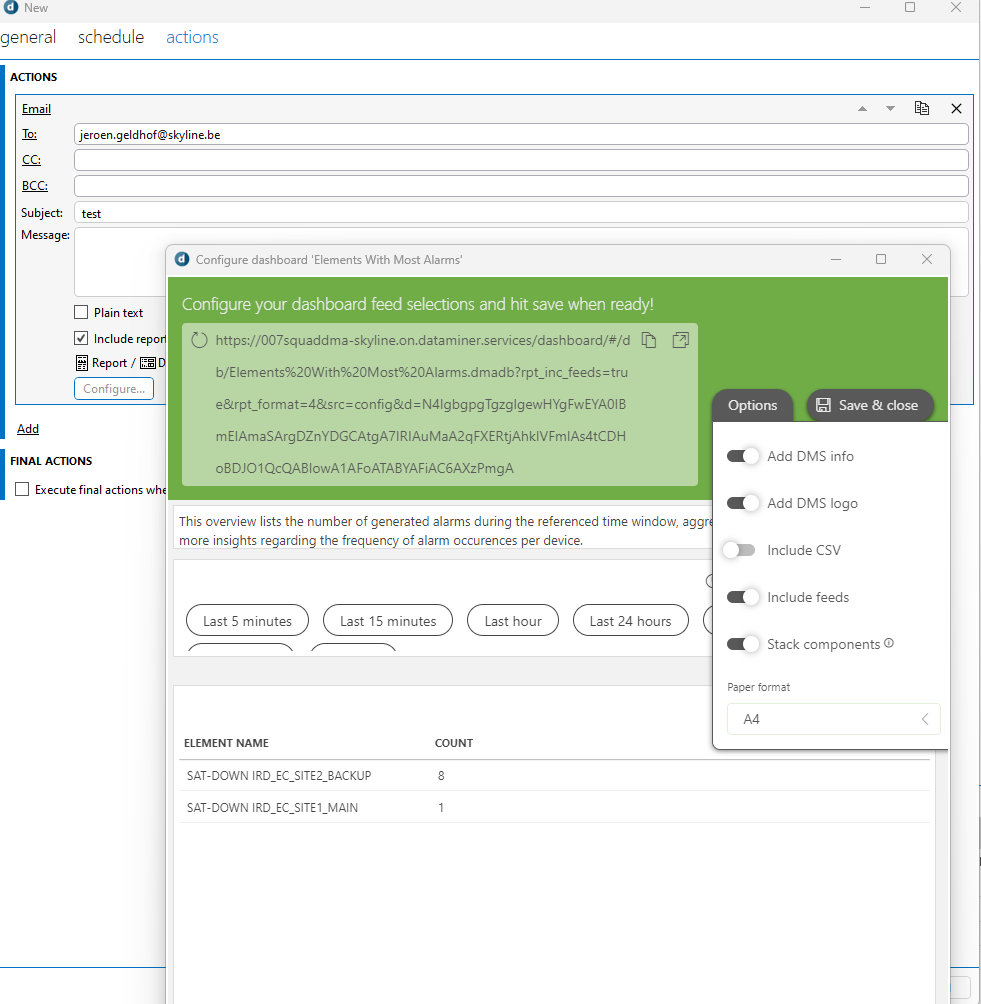Focus the CC input field
This screenshot has width=981, height=1004.
(521, 160)
